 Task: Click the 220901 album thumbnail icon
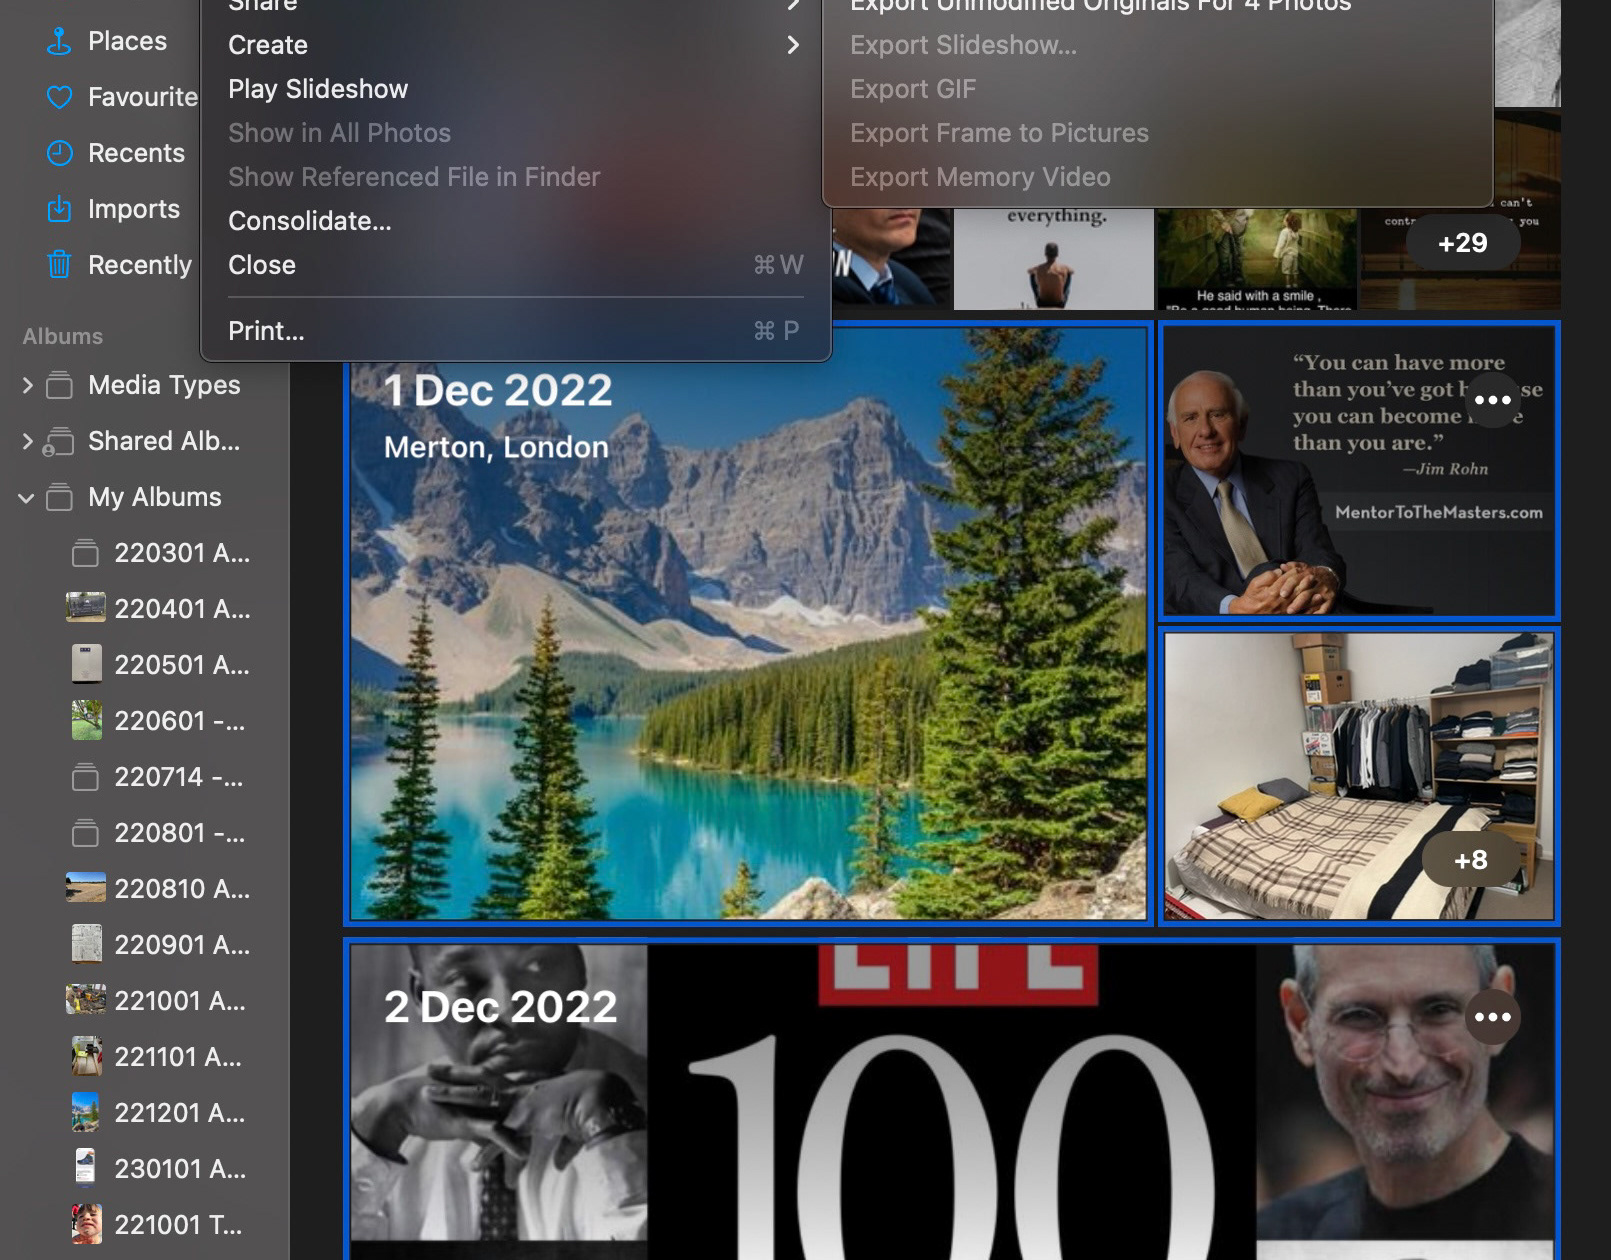click(87, 944)
